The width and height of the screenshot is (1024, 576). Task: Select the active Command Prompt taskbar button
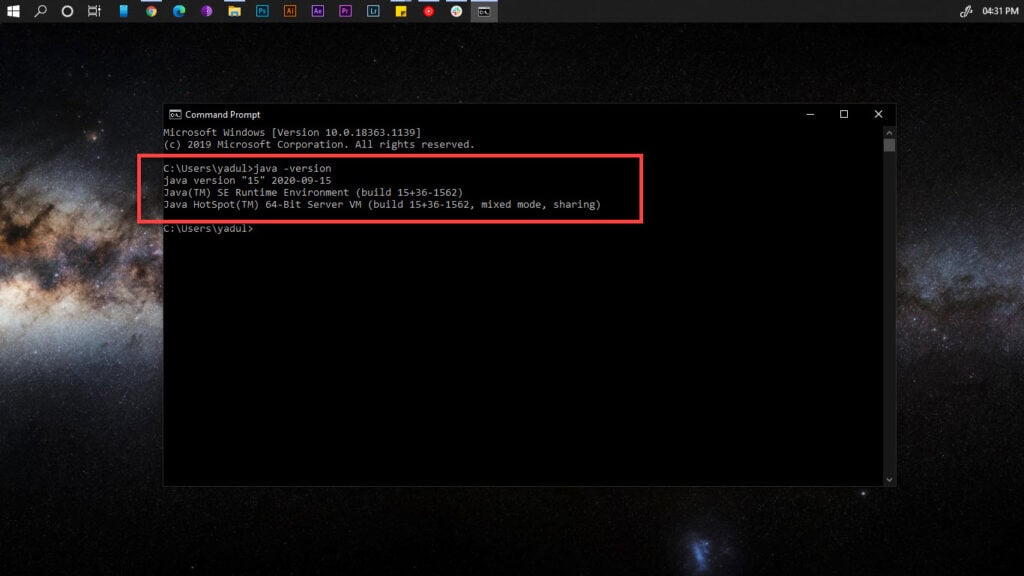[484, 11]
